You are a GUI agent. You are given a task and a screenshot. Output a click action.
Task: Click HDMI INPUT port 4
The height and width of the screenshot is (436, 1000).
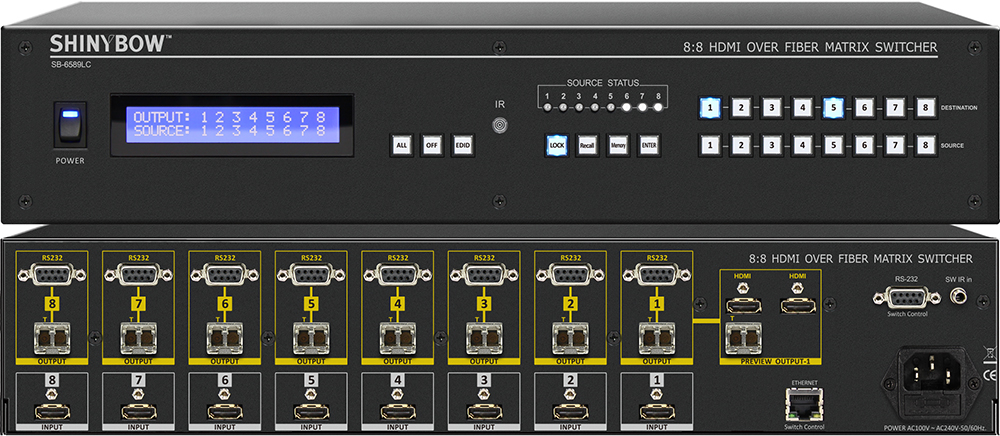click(x=397, y=412)
